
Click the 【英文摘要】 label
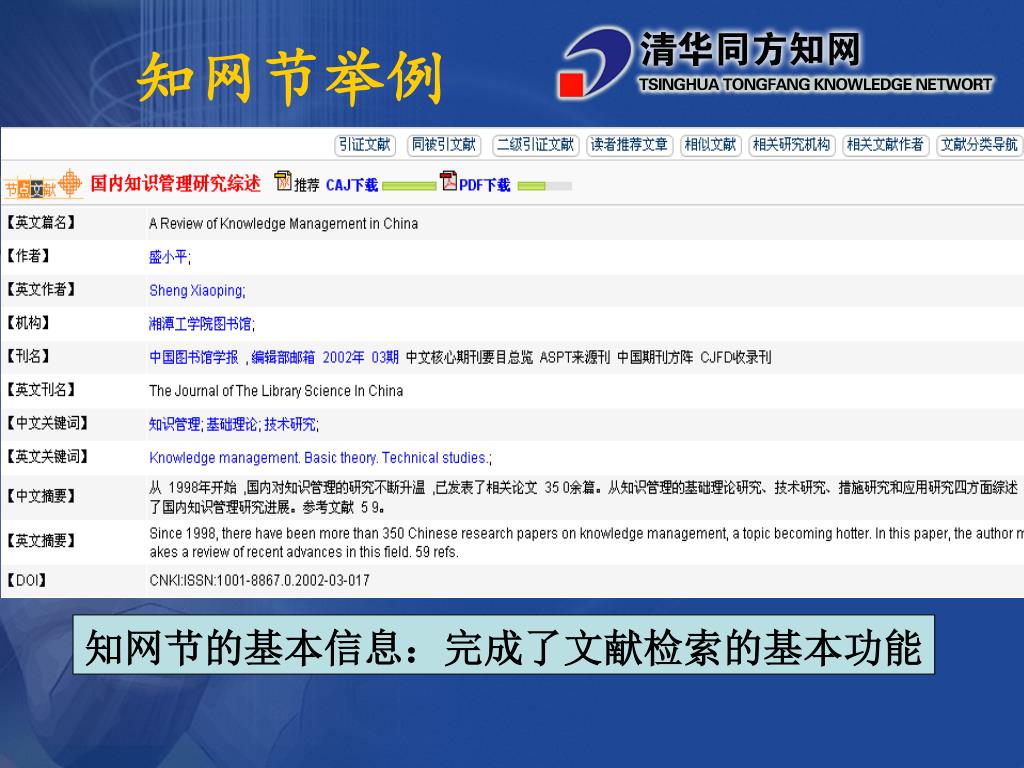click(42, 541)
